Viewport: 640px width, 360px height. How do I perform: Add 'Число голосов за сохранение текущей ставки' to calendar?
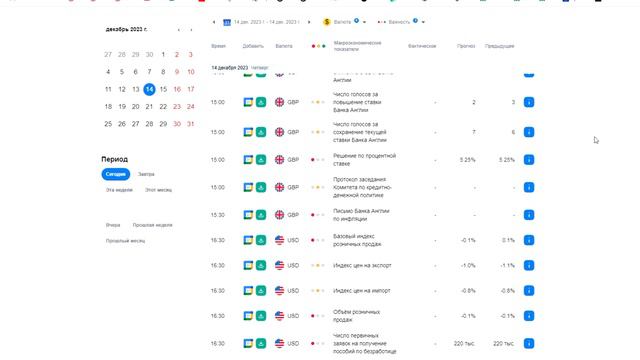248,132
